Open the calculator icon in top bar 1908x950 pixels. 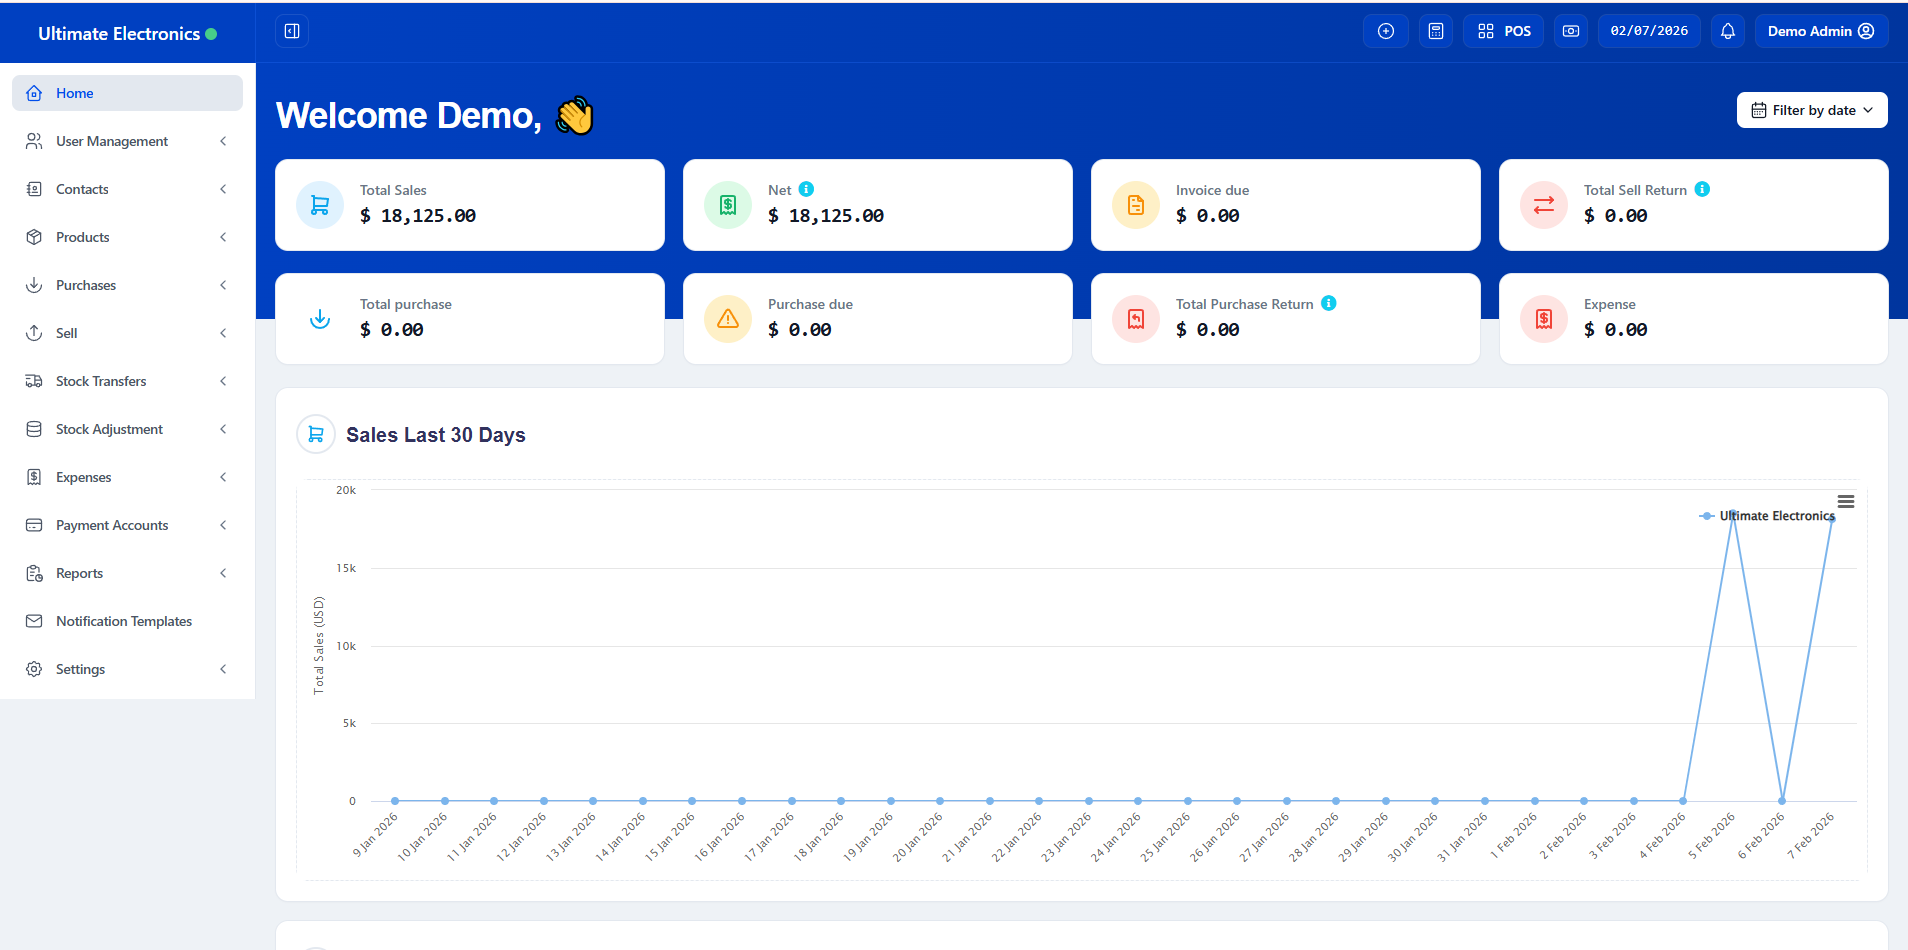(x=1435, y=31)
